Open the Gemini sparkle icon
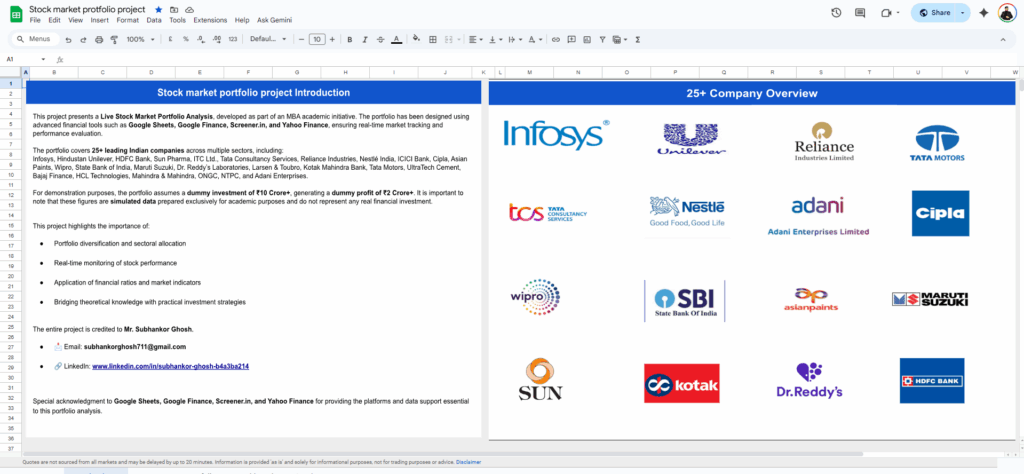Viewport: 1024px width, 474px height. pos(983,13)
